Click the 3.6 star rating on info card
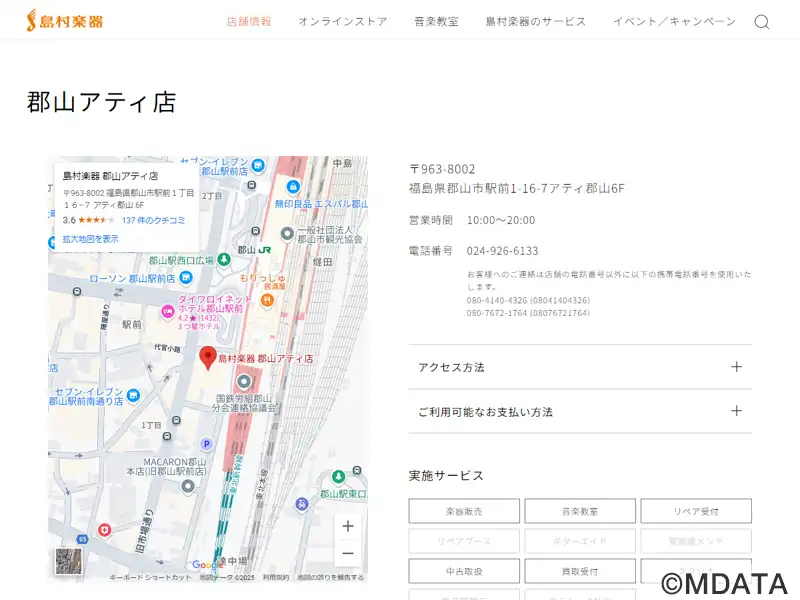This screenshot has width=800, height=600. point(88,220)
